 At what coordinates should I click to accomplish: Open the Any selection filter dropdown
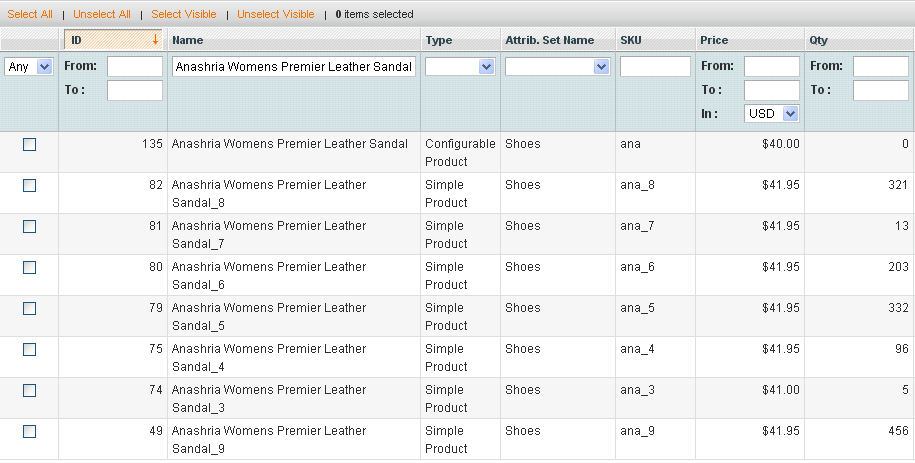pyautogui.click(x=30, y=67)
